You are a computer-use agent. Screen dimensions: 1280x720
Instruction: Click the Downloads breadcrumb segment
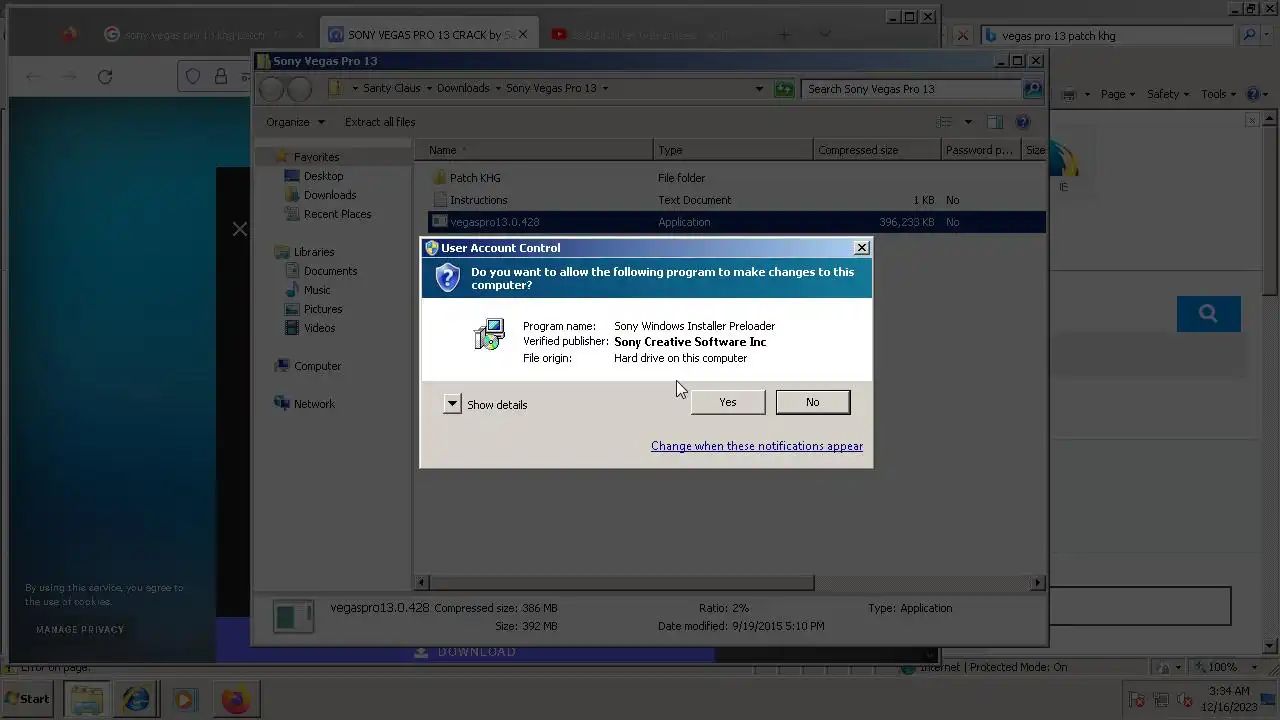(463, 88)
